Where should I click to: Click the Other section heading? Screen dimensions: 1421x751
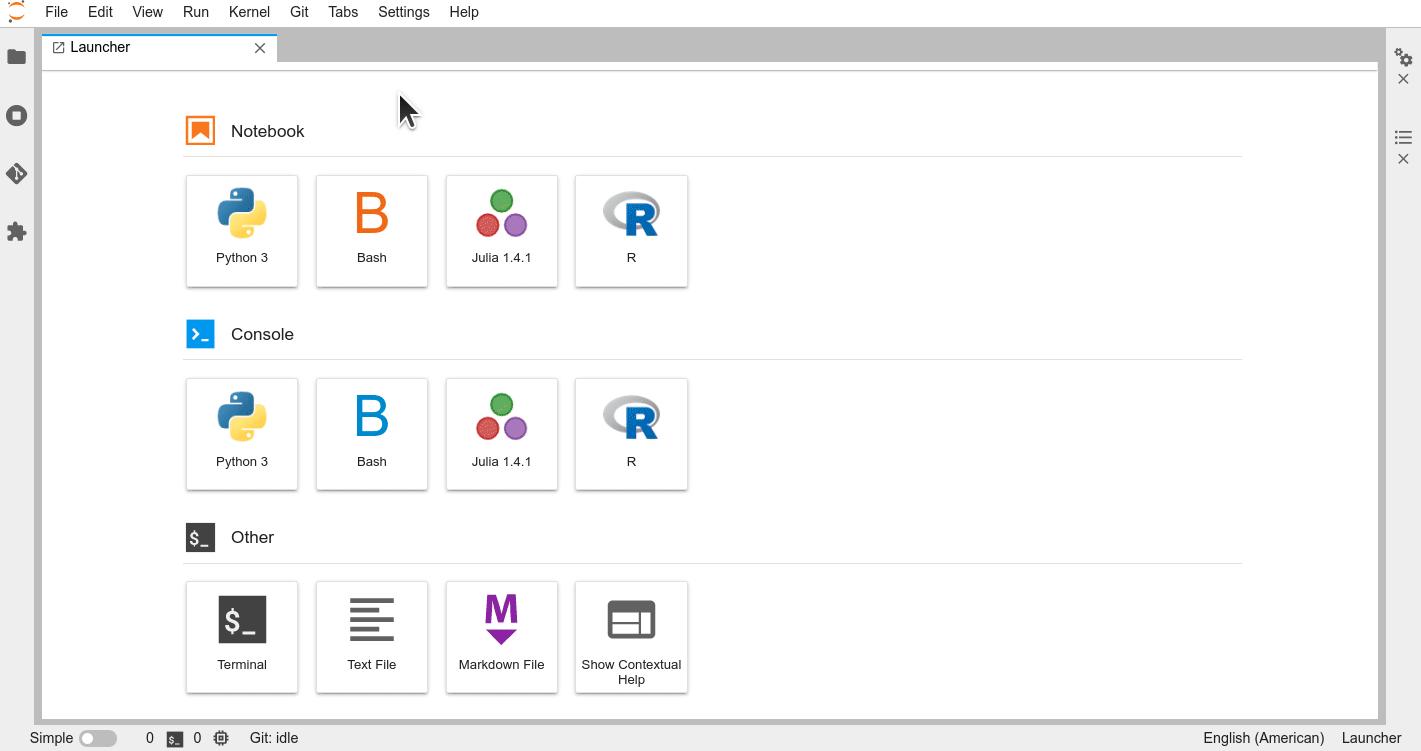click(x=252, y=537)
